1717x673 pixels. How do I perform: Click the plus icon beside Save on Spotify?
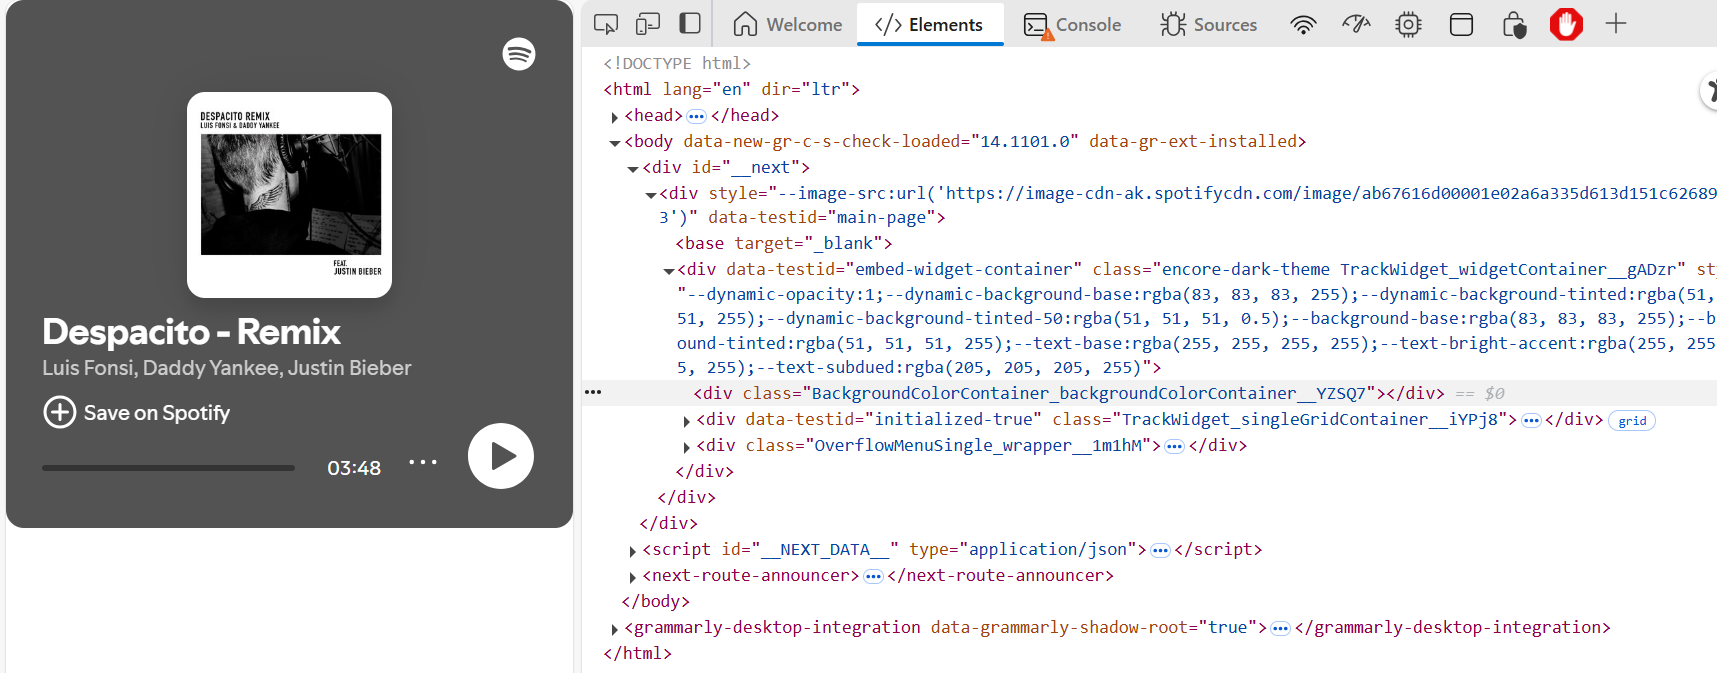(x=60, y=412)
